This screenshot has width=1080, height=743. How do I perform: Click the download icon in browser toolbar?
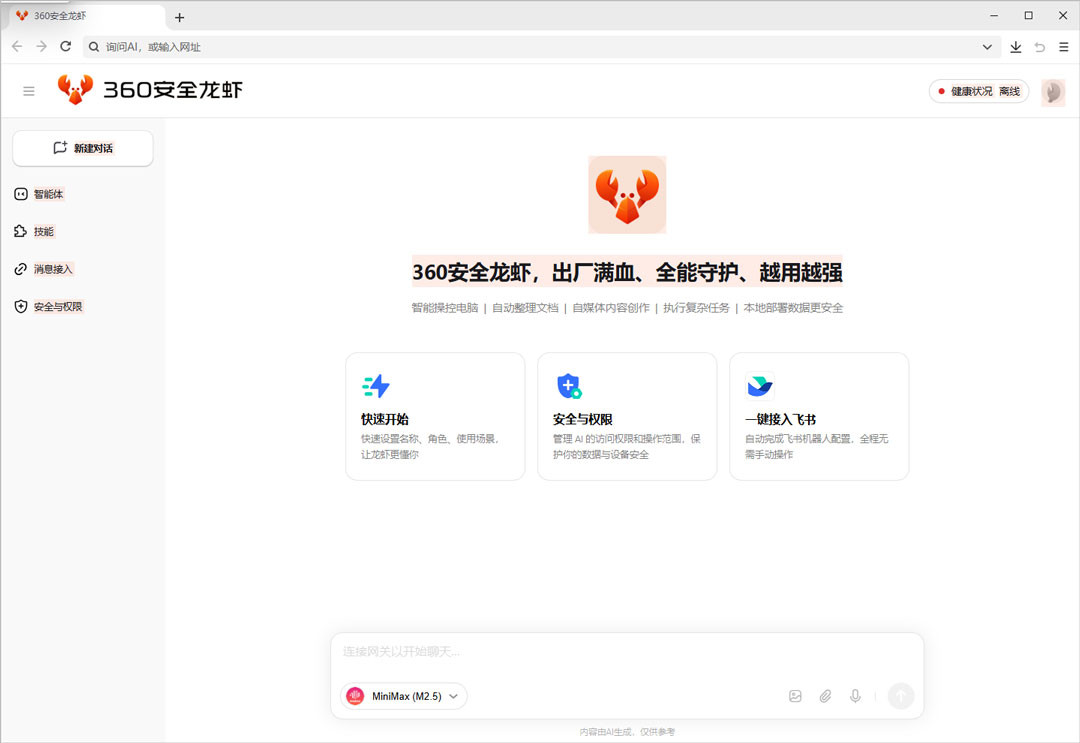(1015, 46)
